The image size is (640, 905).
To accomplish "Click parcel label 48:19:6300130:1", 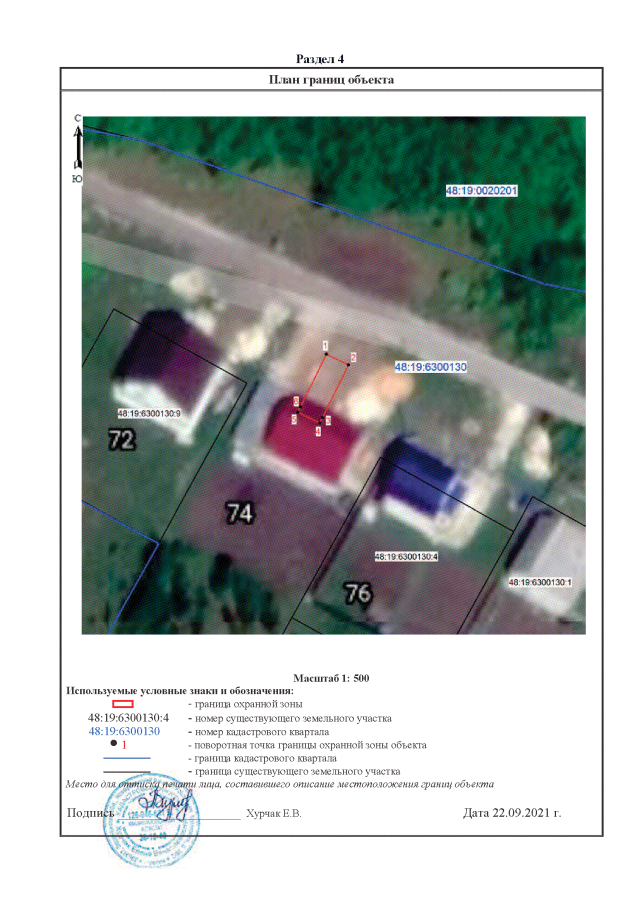I will [x=539, y=581].
